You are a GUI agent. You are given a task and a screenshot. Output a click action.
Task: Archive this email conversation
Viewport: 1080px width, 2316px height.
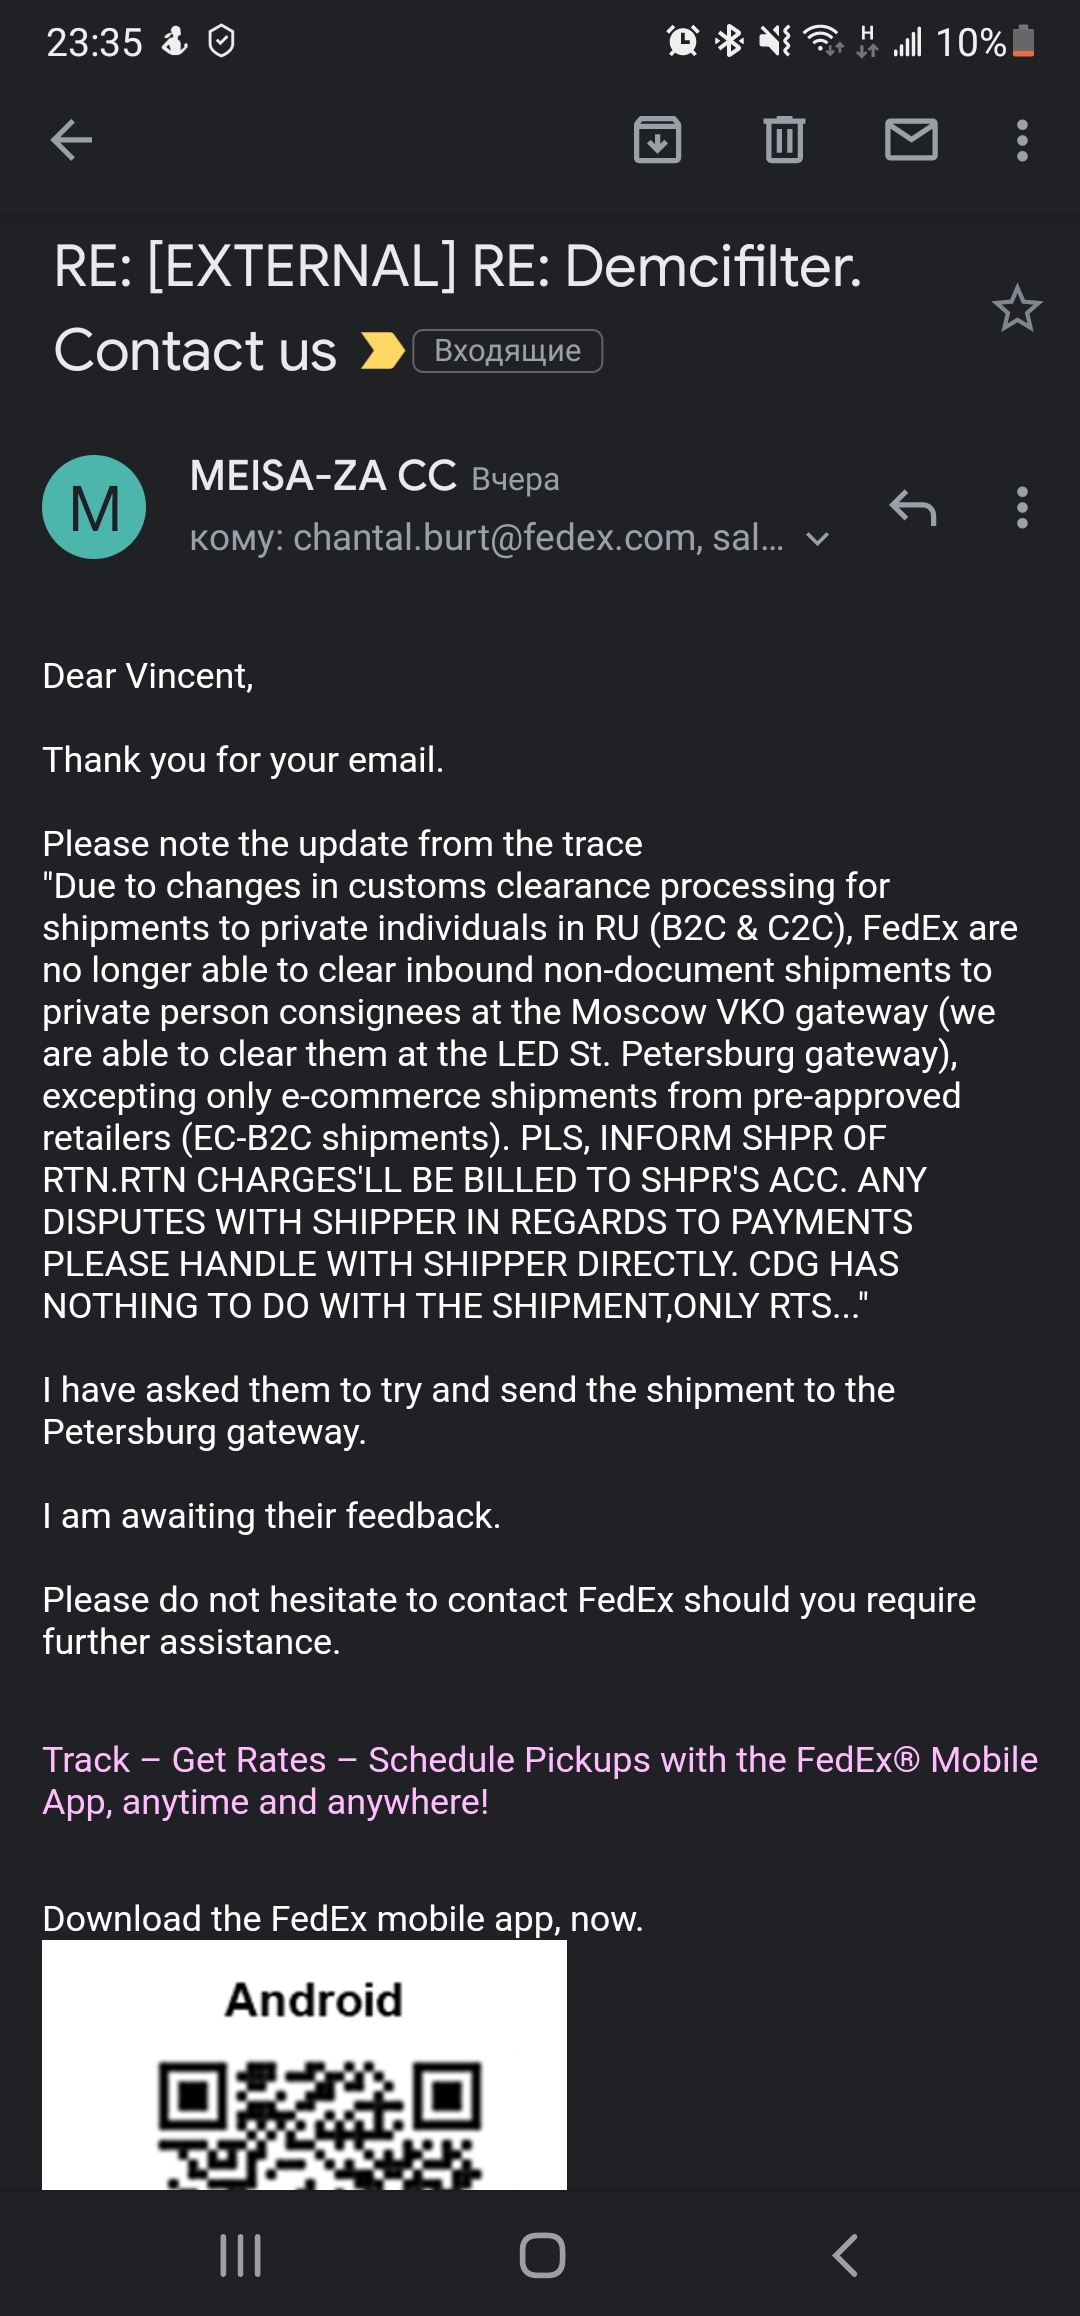tap(657, 140)
